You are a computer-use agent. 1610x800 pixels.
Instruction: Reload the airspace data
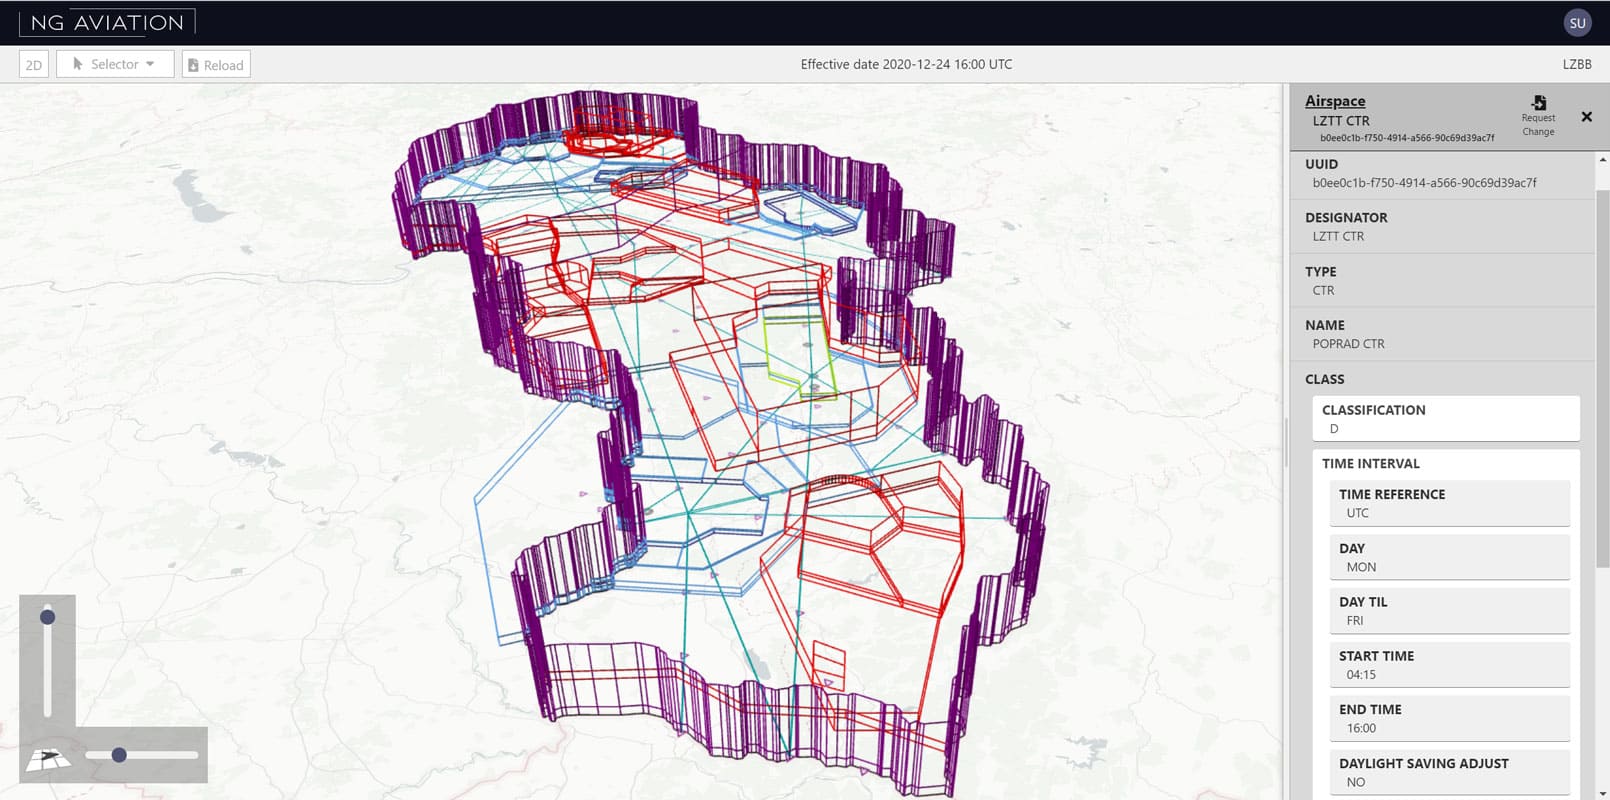216,65
